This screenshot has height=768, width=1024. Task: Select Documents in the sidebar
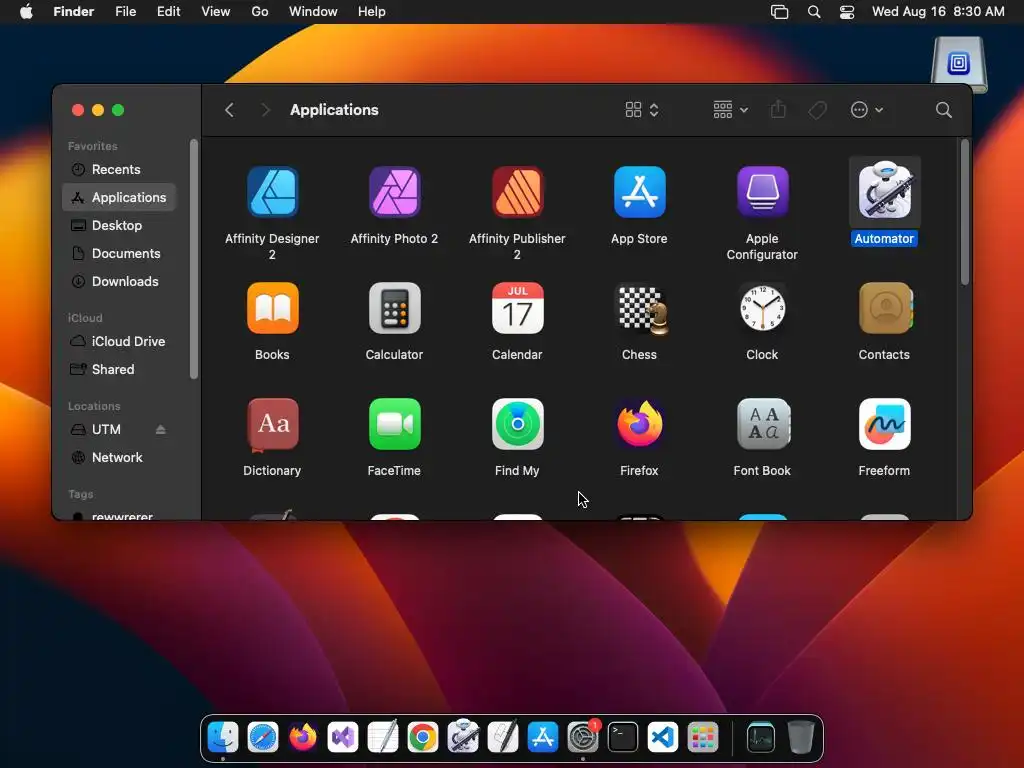click(x=120, y=253)
